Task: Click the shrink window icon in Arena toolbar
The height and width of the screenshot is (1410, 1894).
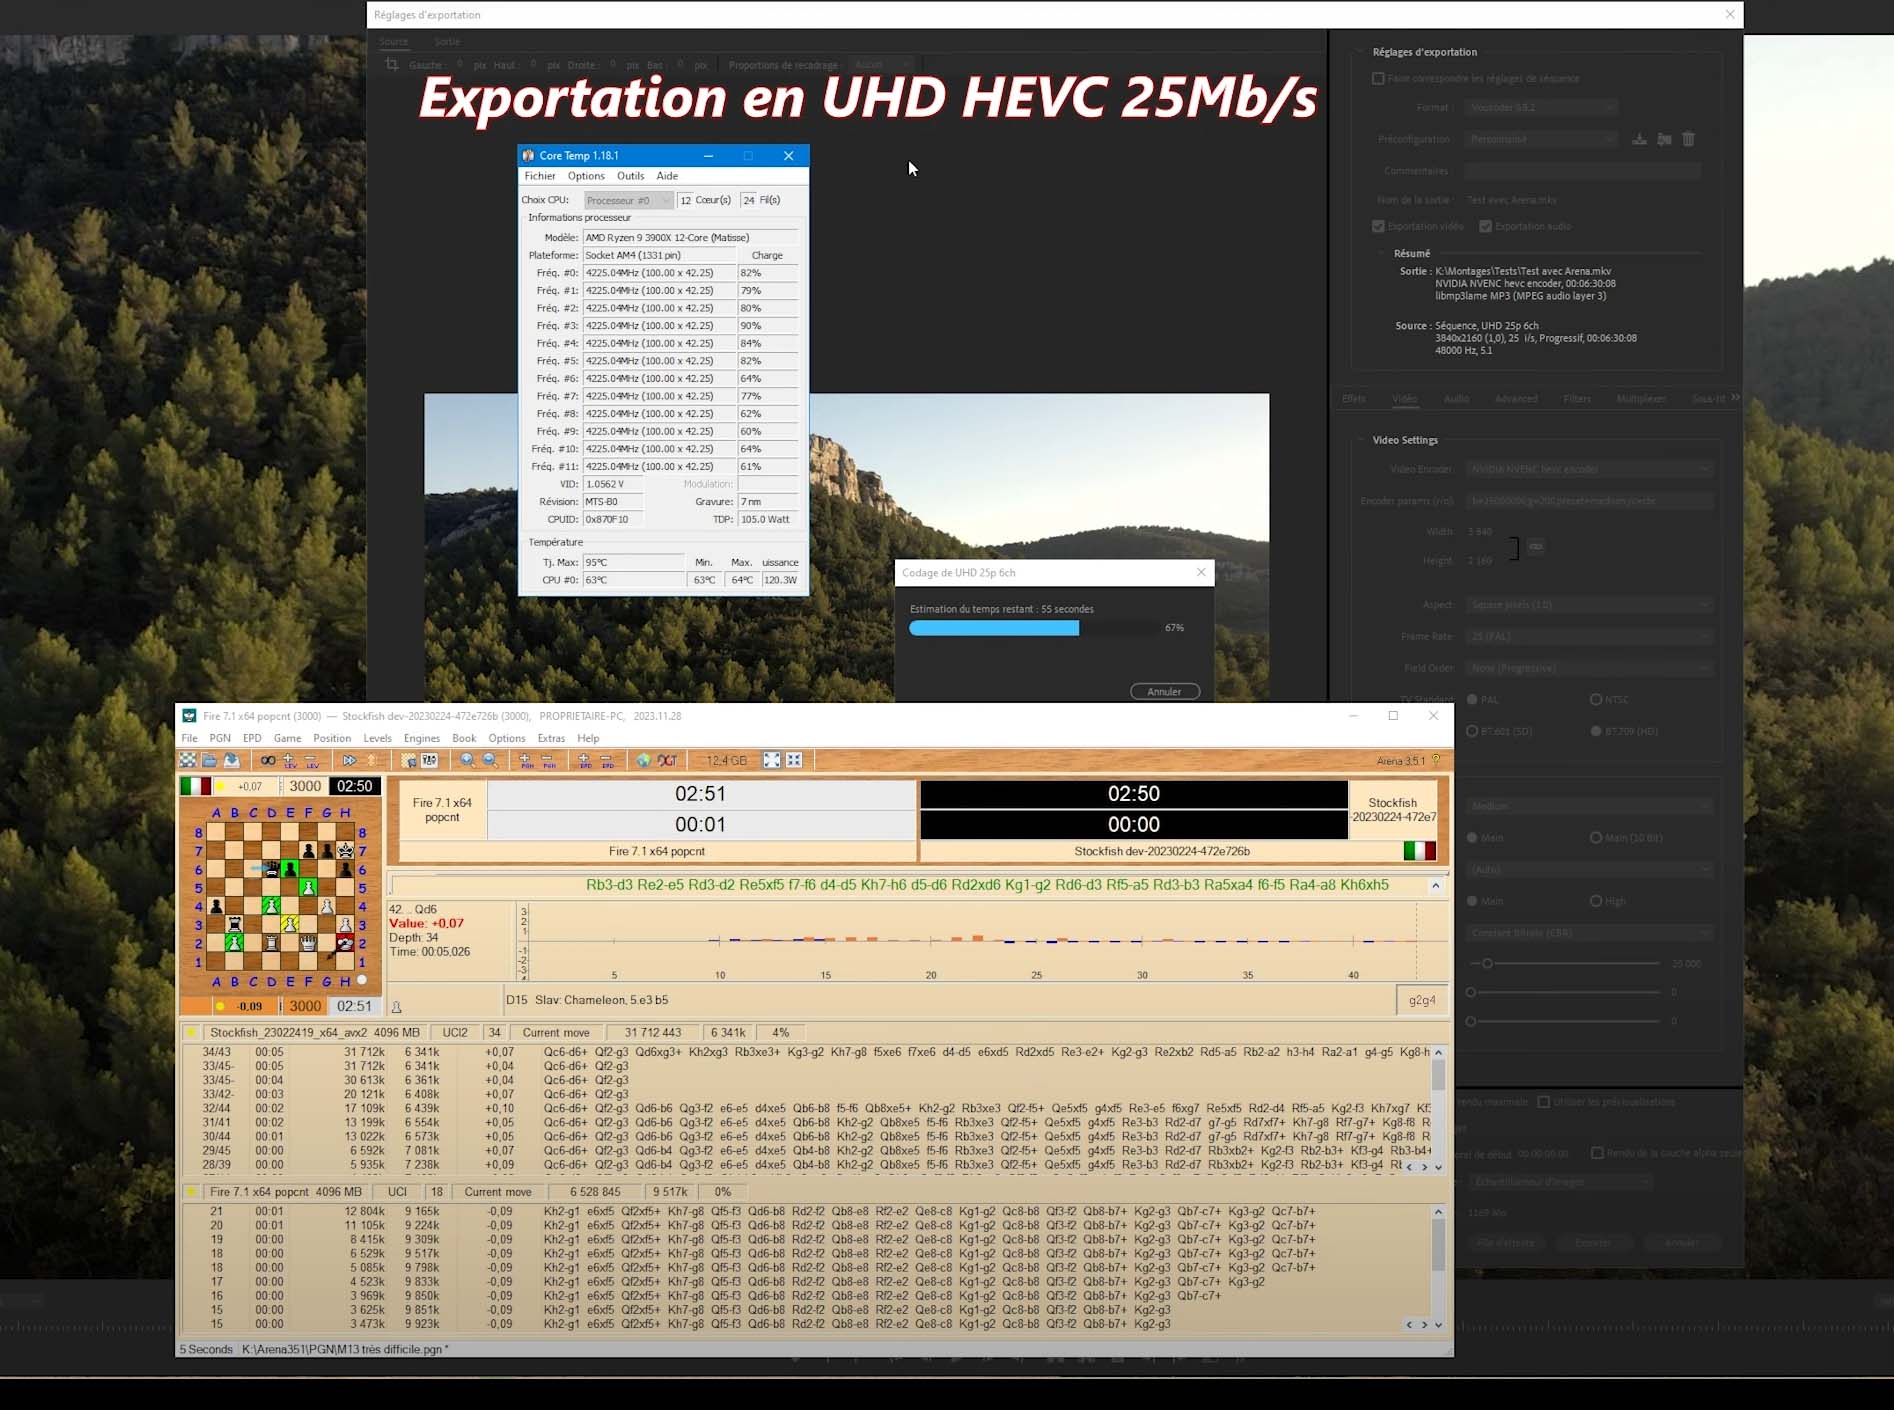Action: (794, 760)
